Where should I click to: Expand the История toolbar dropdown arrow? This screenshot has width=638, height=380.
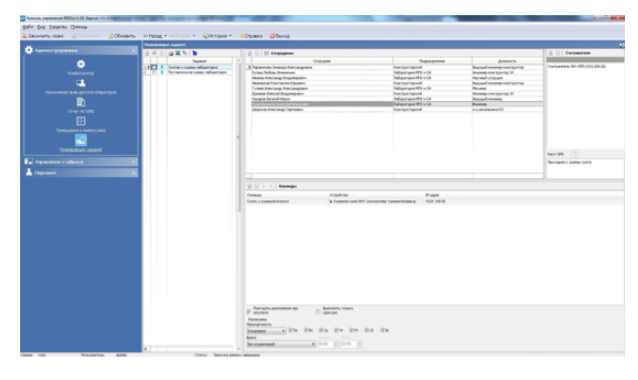[230, 36]
